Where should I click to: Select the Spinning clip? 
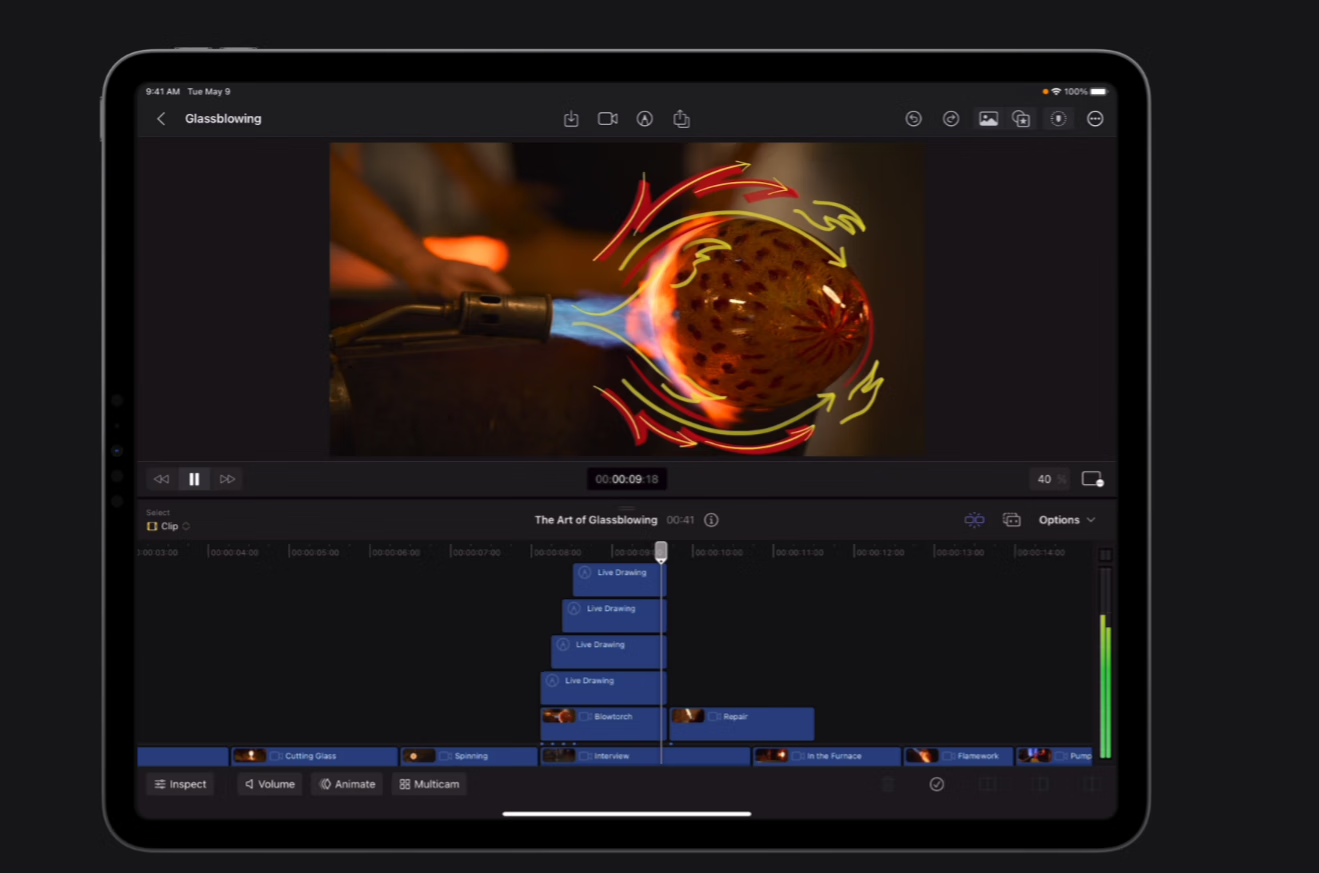click(469, 756)
